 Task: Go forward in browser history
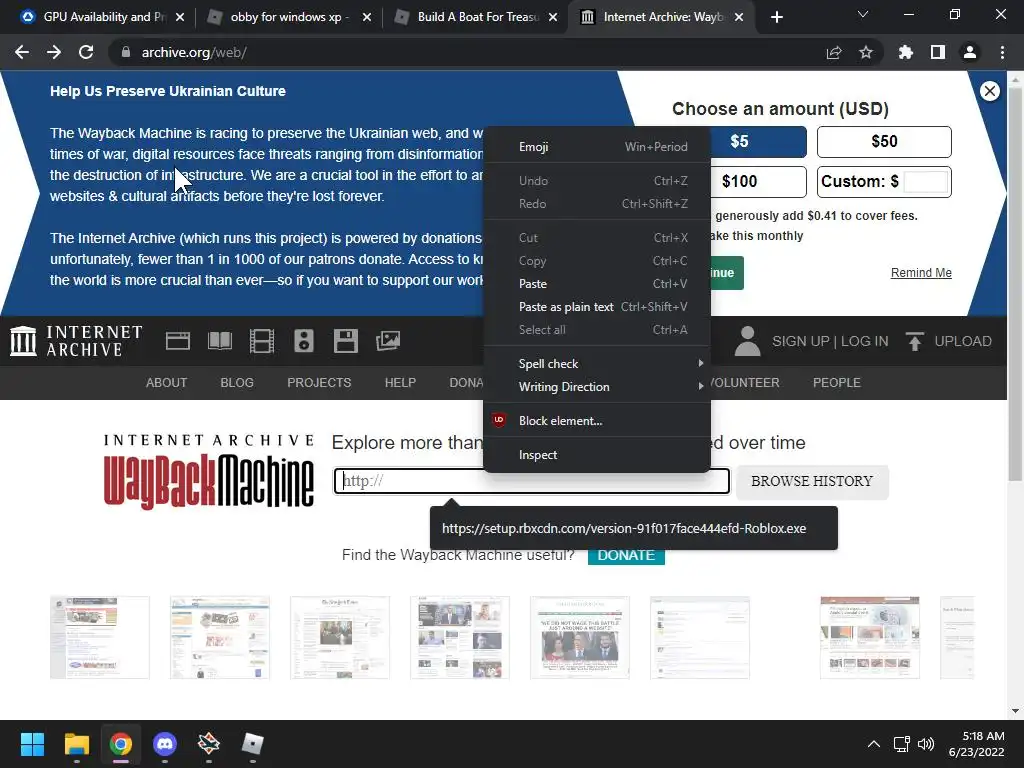pos(54,52)
